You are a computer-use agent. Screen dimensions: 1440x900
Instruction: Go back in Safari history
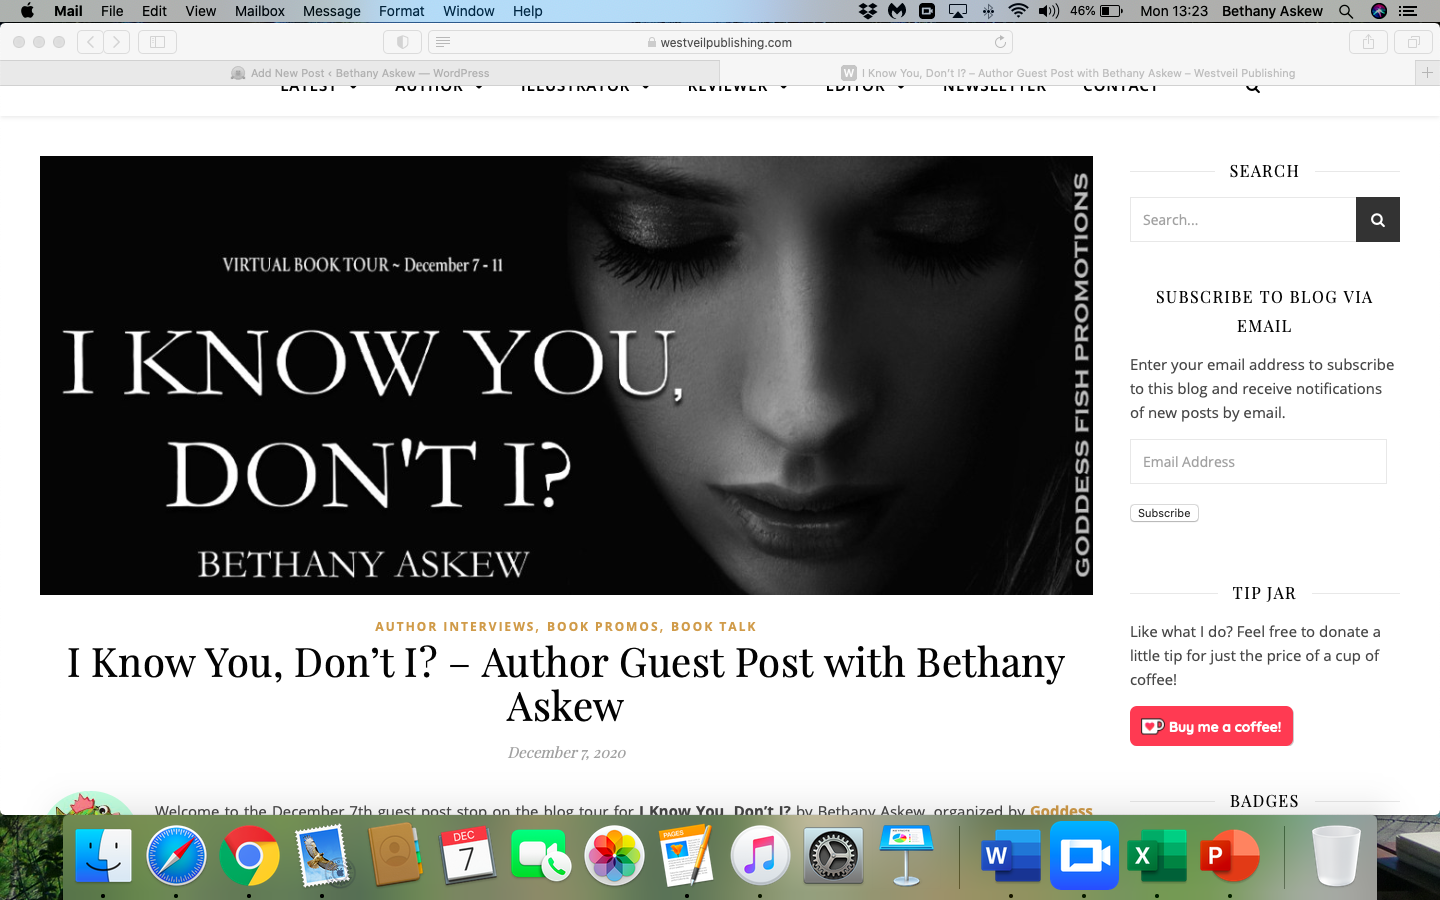pyautogui.click(x=90, y=42)
